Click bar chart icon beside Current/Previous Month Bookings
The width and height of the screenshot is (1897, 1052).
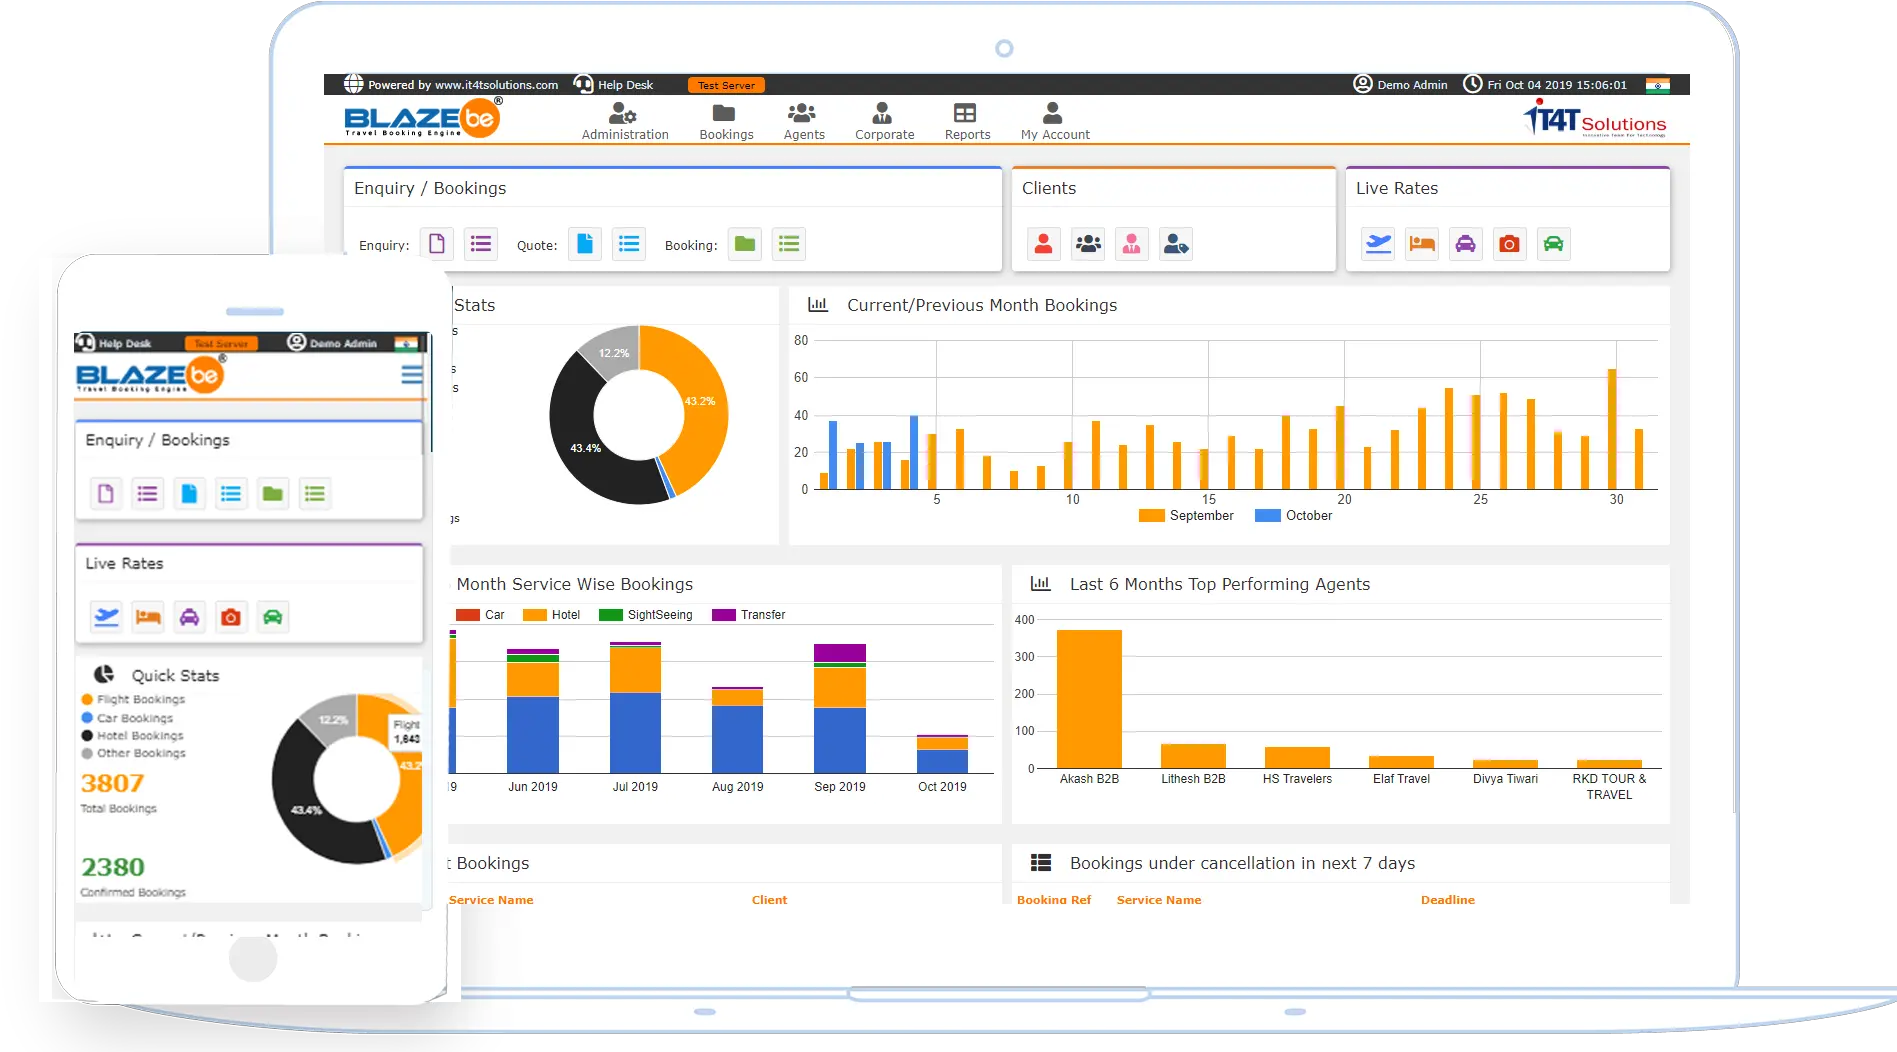click(x=818, y=304)
